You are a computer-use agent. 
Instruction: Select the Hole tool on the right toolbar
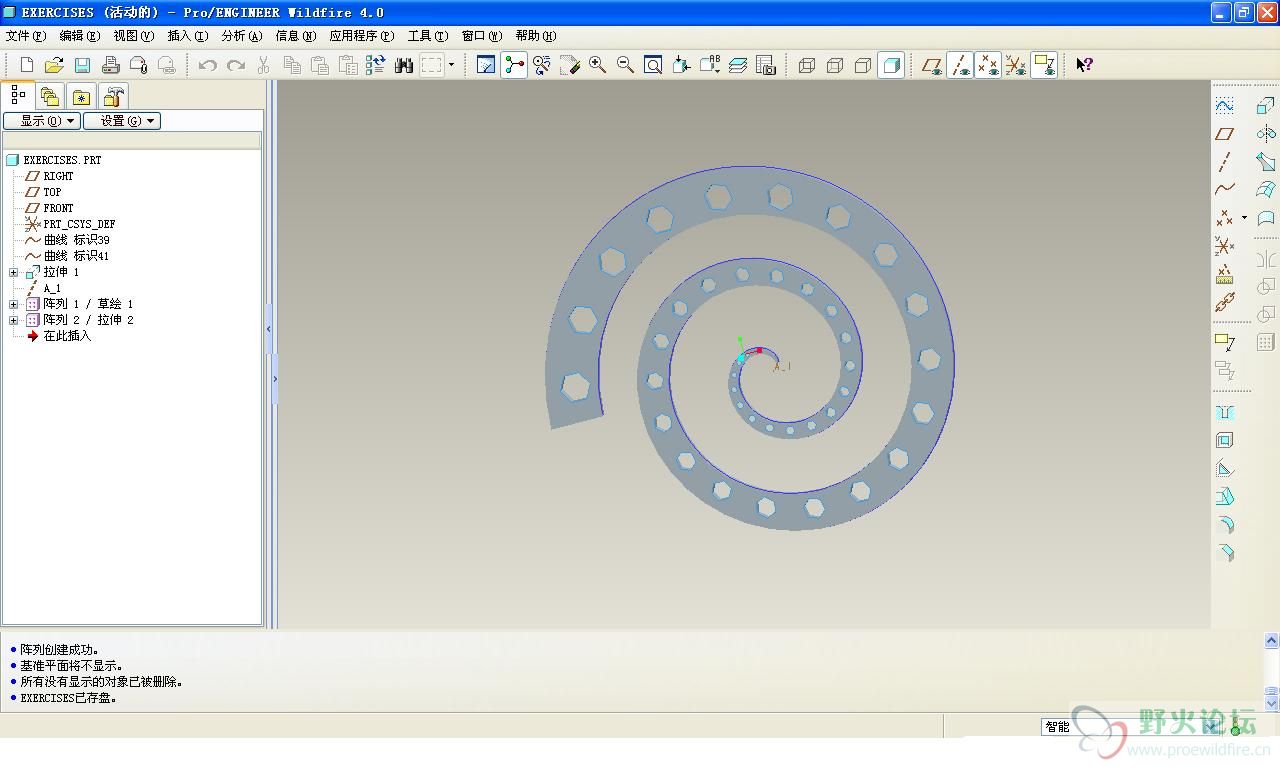1224,413
